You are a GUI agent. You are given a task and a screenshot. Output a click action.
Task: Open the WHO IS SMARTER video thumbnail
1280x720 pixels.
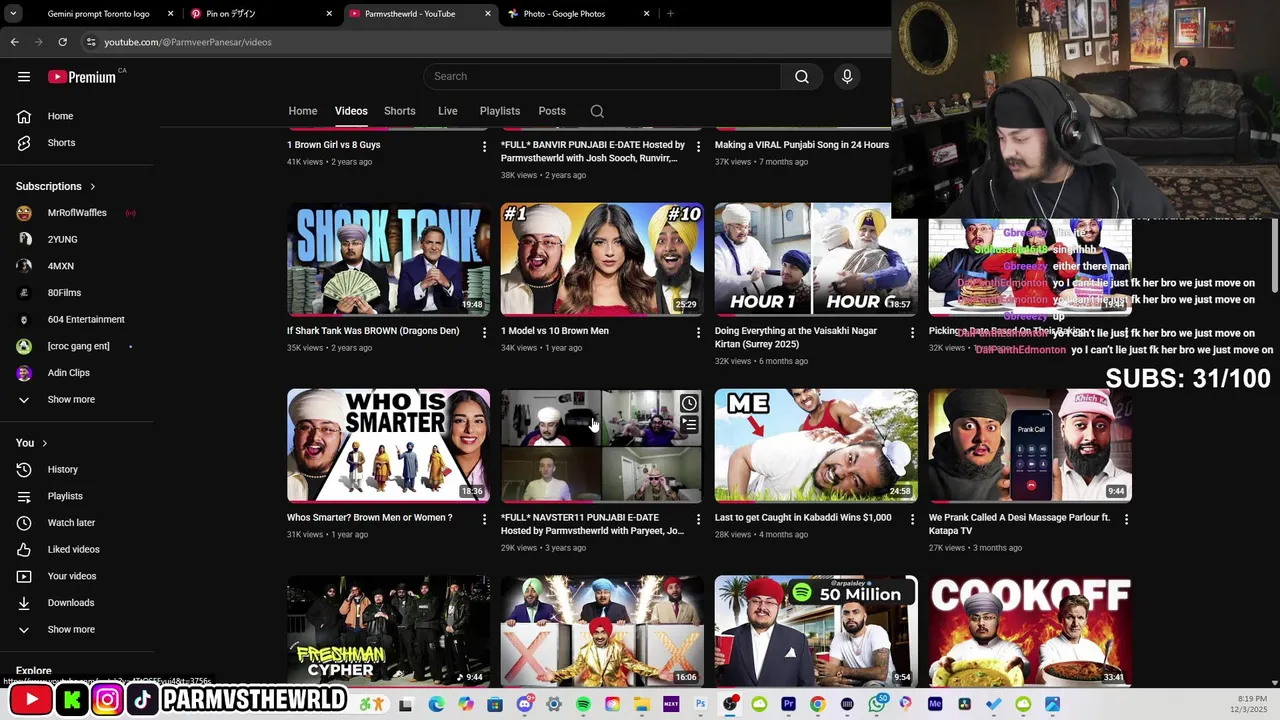click(x=388, y=445)
